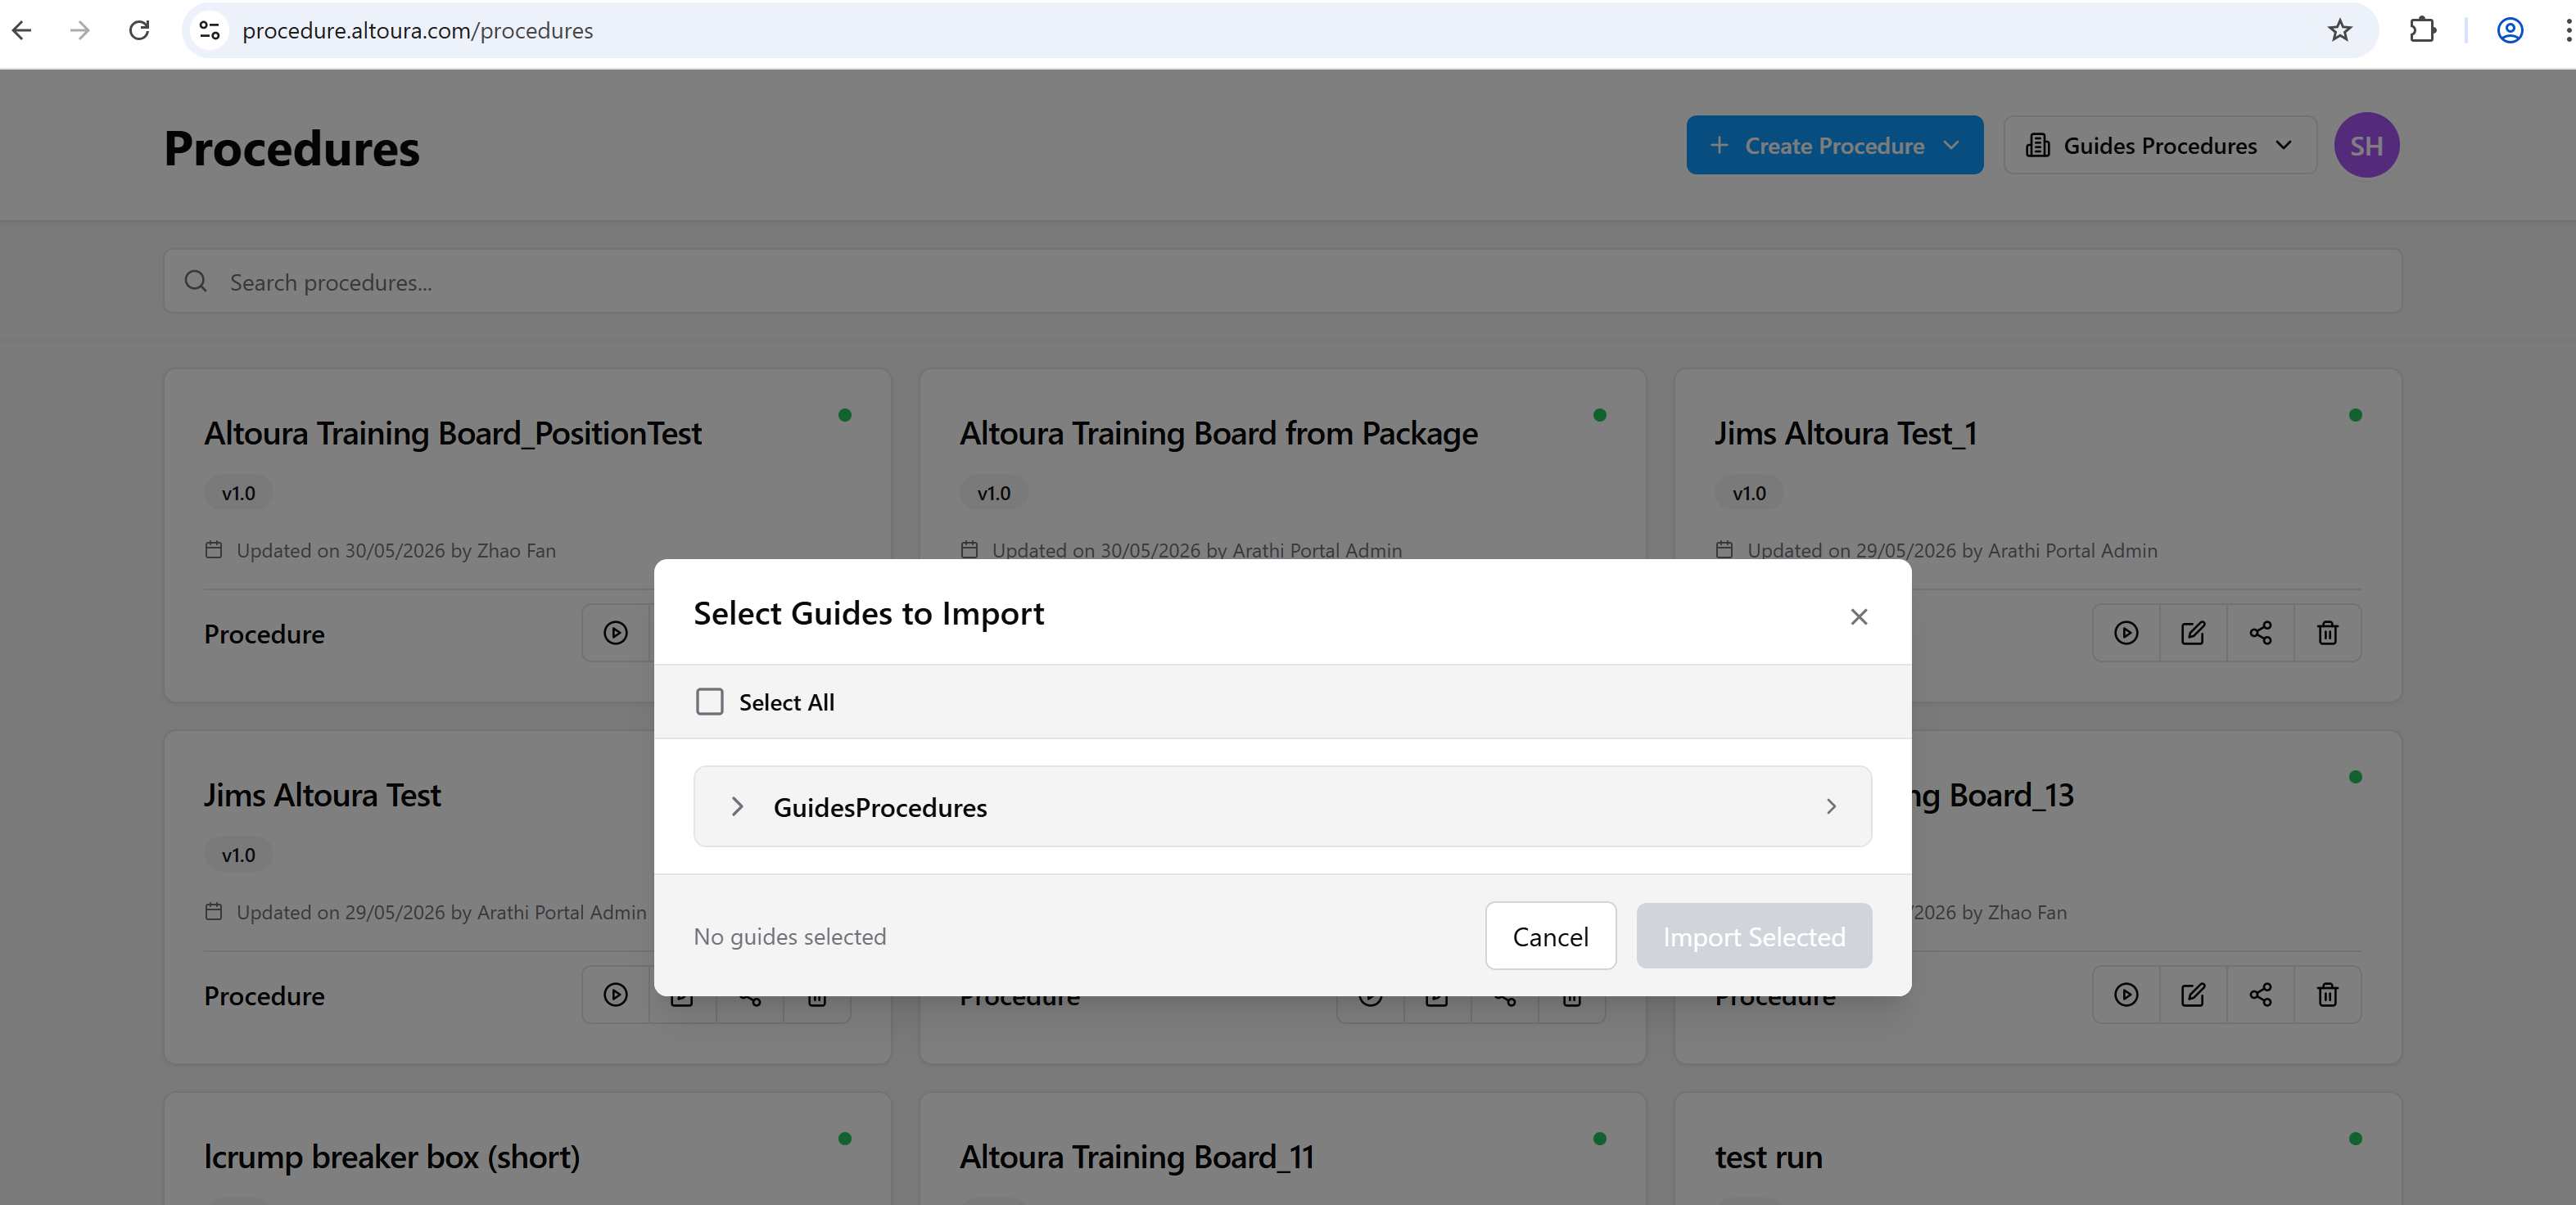
Task: Open the Altoura Training Board_11 card
Action: [1137, 1157]
